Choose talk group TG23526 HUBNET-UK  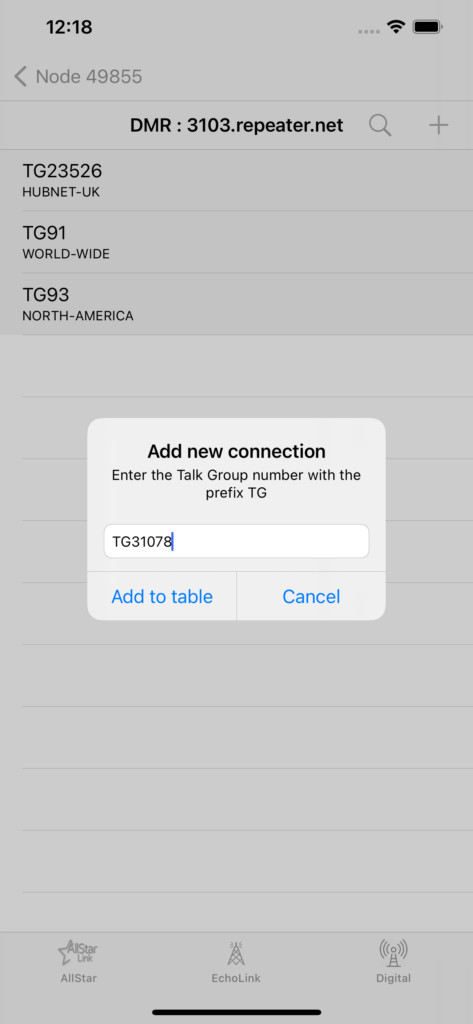[236, 180]
